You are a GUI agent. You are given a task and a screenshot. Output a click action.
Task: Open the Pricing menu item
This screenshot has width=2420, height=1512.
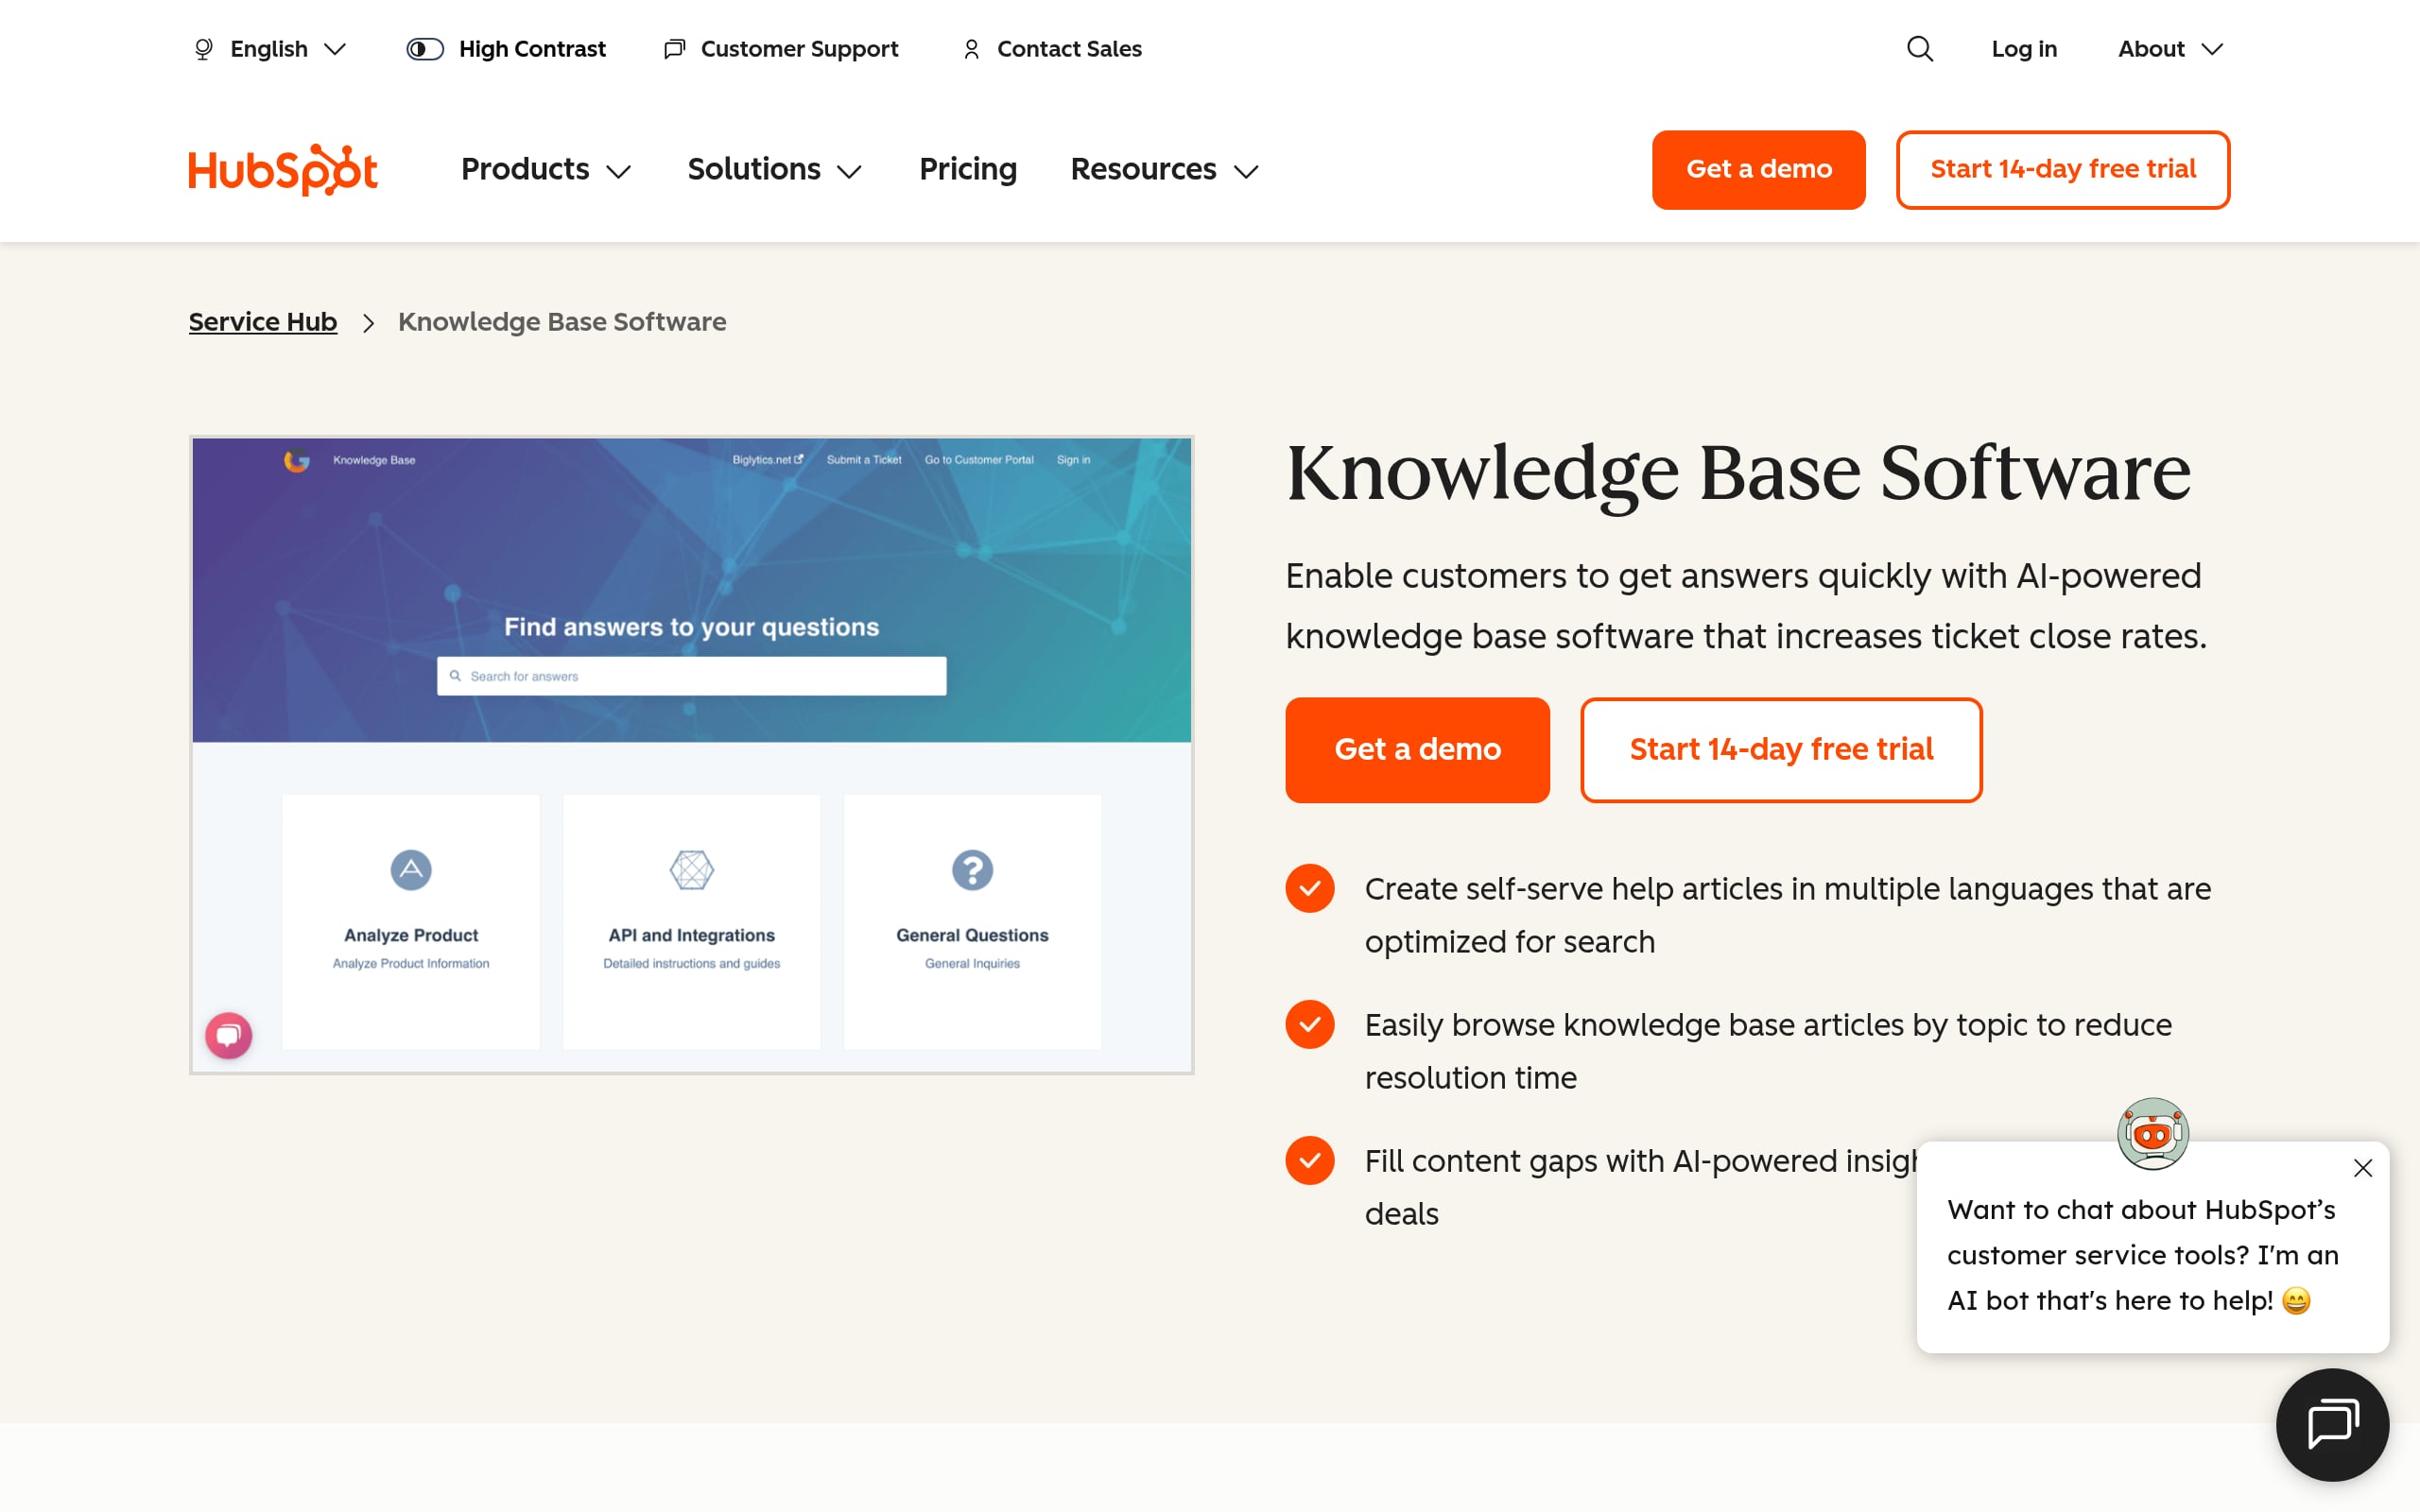coord(967,169)
